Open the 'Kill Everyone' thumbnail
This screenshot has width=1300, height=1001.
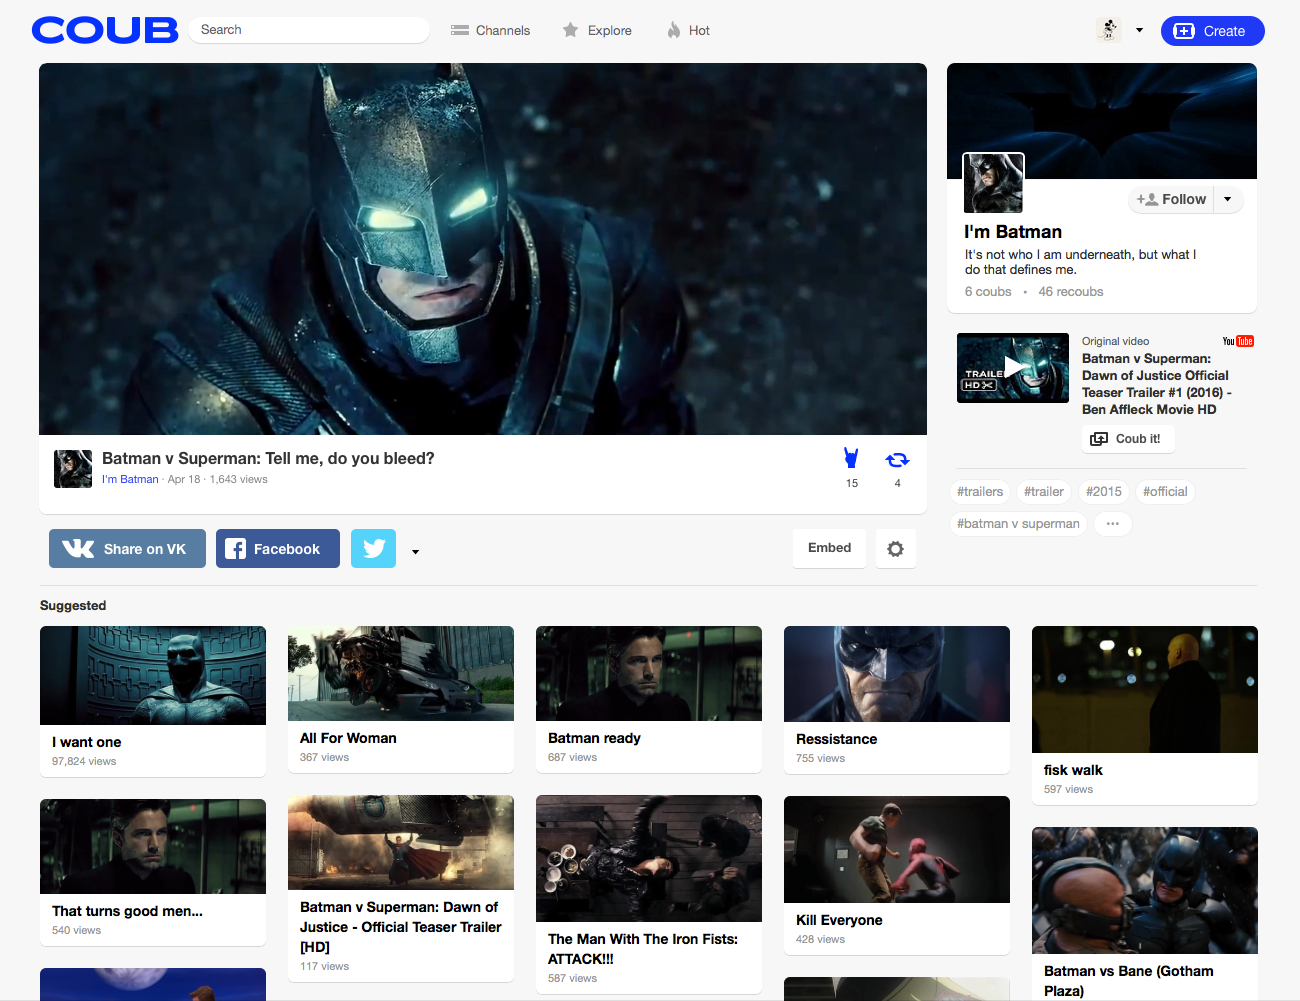pyautogui.click(x=897, y=849)
